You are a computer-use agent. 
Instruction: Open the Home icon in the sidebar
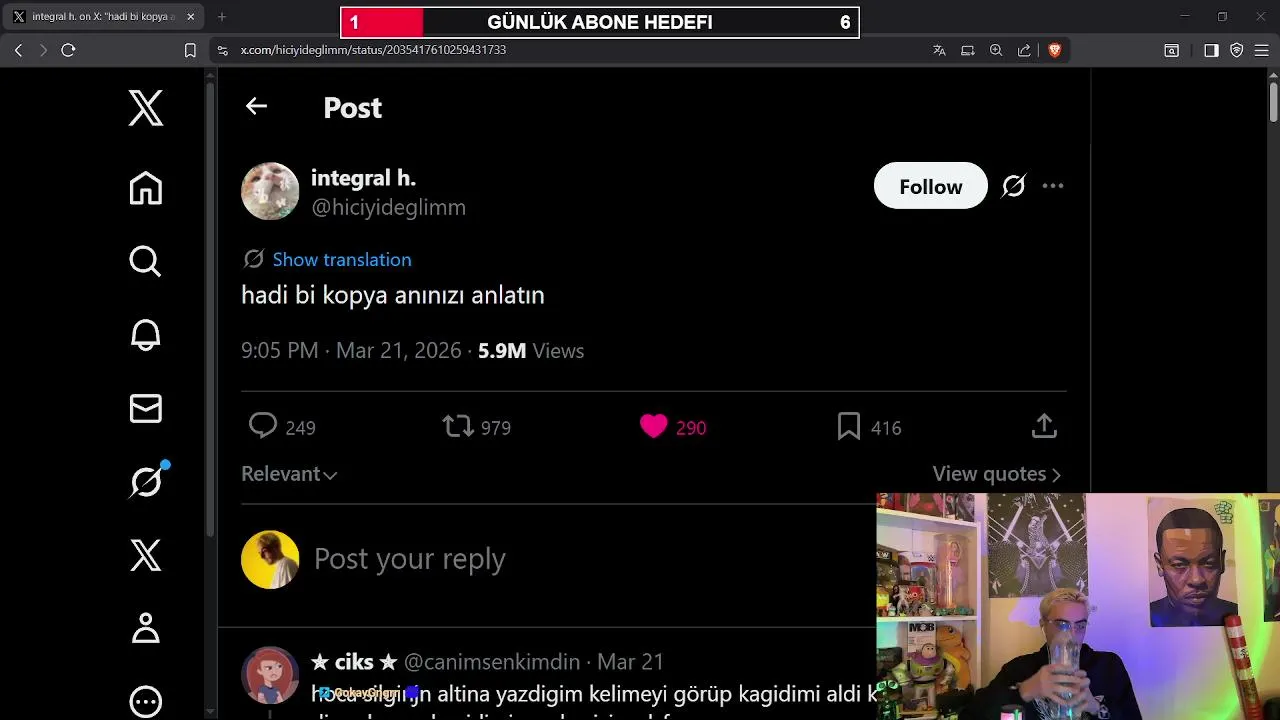coord(146,188)
